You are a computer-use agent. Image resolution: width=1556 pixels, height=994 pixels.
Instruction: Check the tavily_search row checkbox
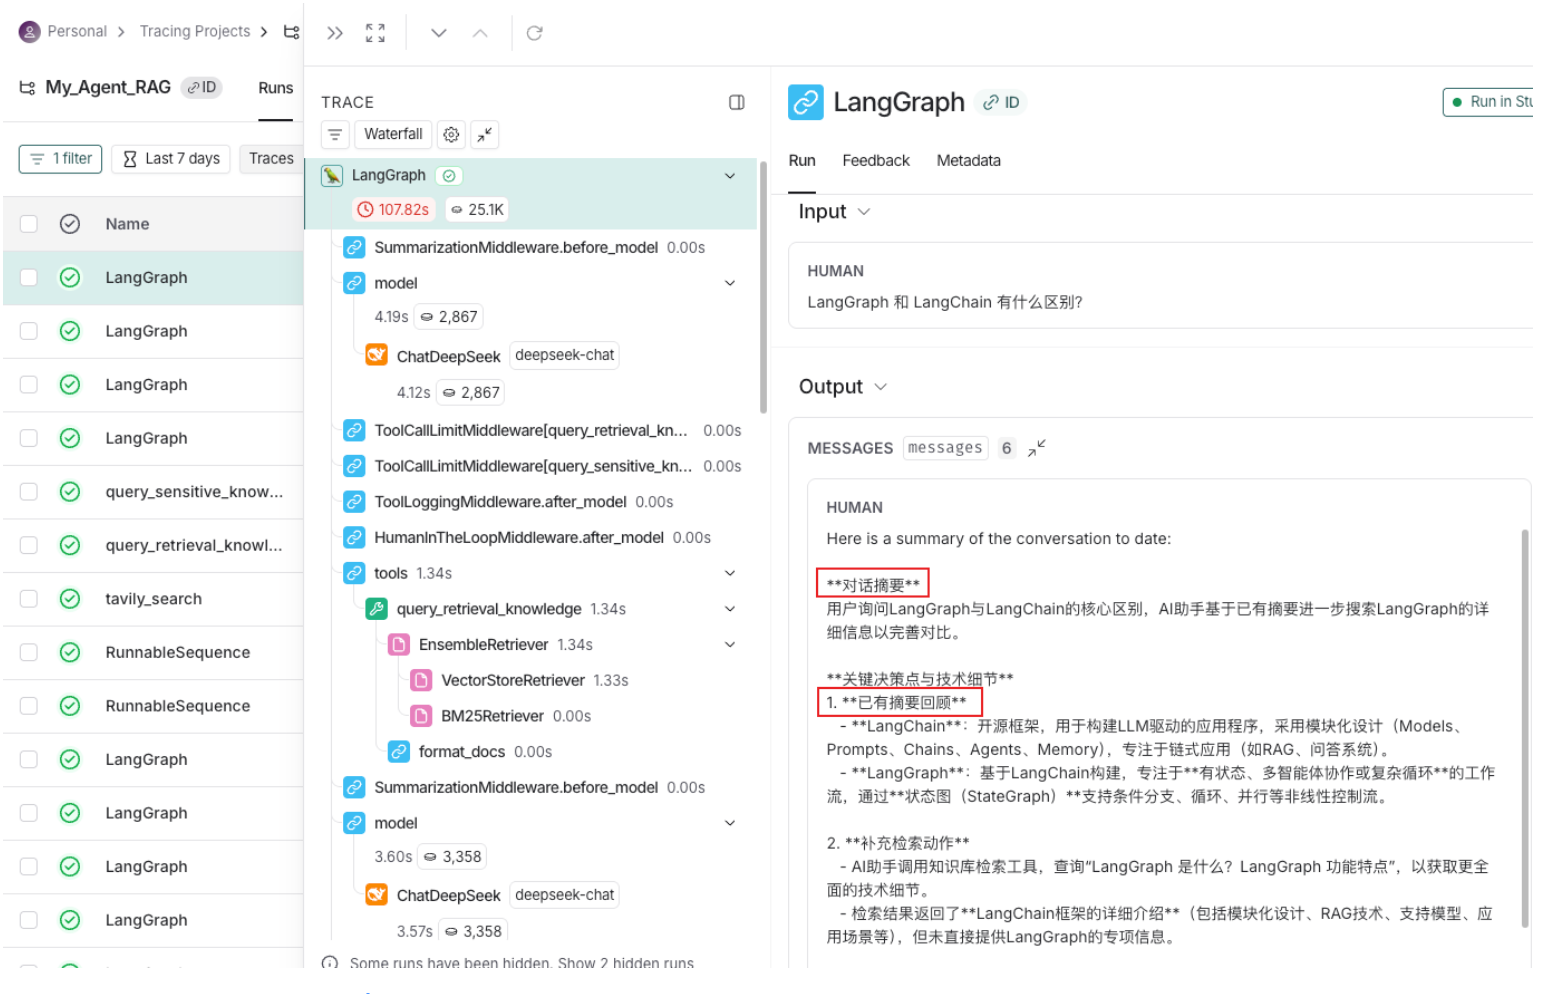[x=29, y=599]
